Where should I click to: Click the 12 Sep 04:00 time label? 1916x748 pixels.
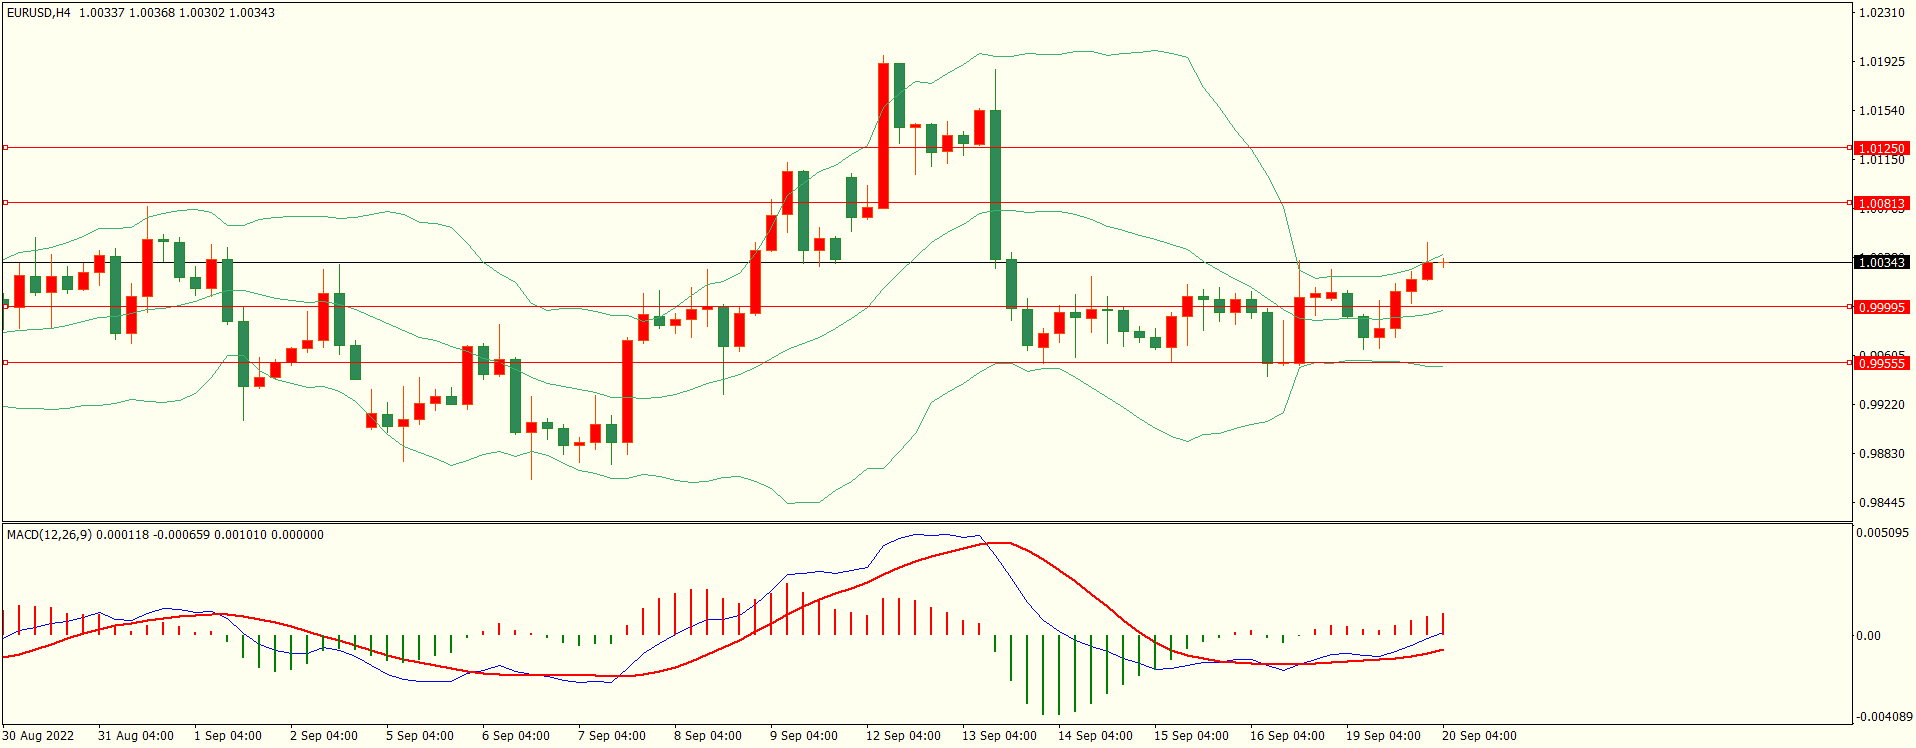[x=903, y=736]
